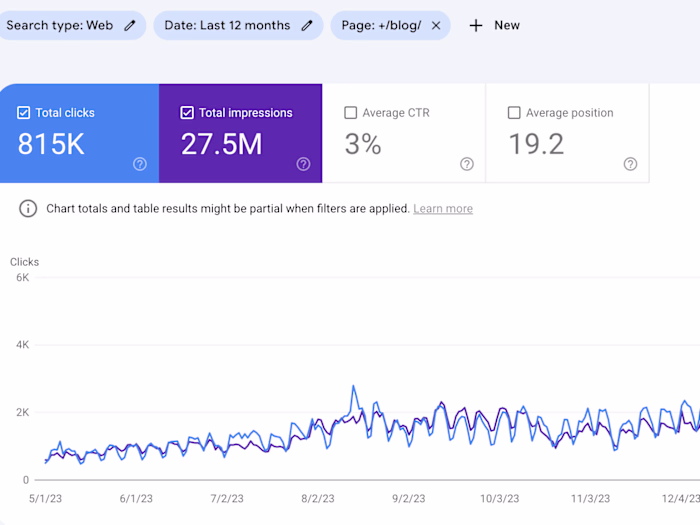The height and width of the screenshot is (525, 700).
Task: Add a new filter with plus icon
Action: (476, 25)
